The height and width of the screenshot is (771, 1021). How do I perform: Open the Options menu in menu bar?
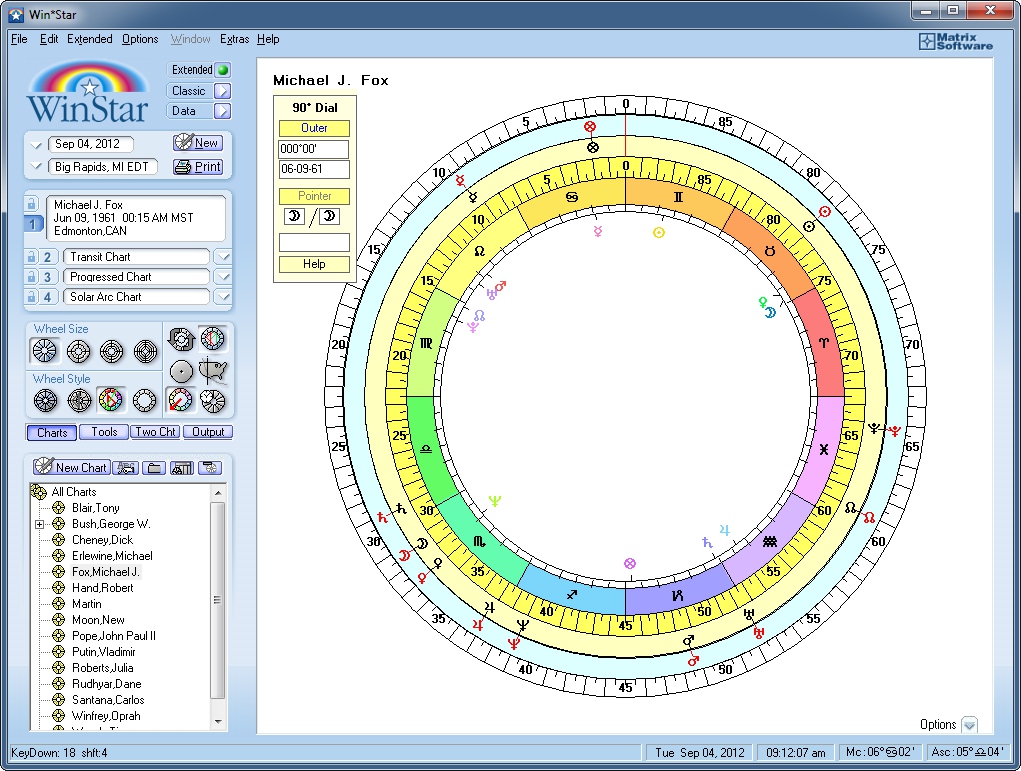pos(140,39)
